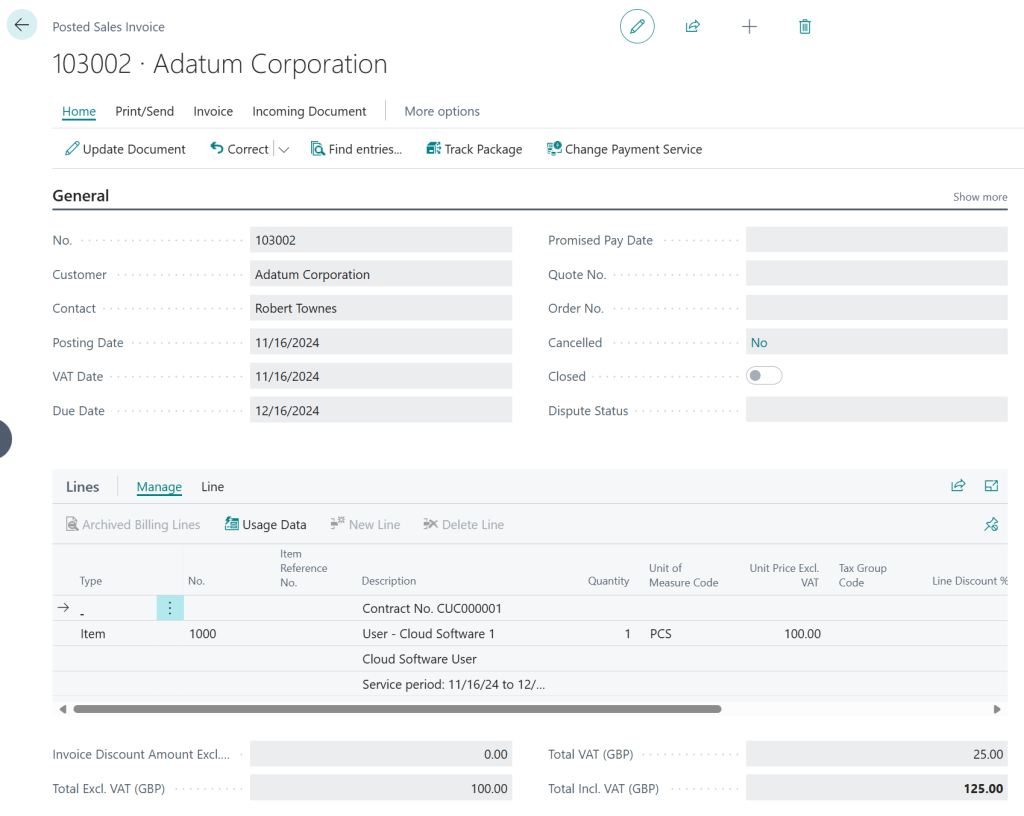
Task: Click Update Document button
Action: (125, 149)
